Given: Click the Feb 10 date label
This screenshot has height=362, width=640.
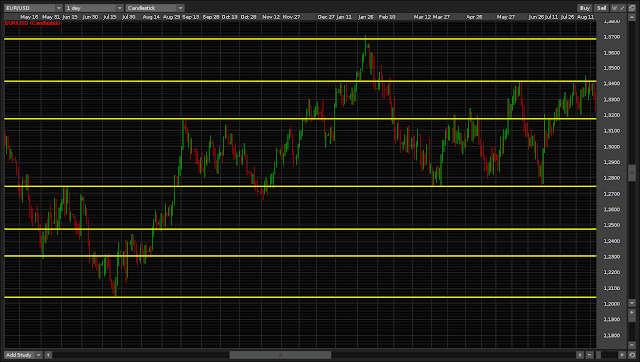Looking at the screenshot, I should (x=387, y=17).
